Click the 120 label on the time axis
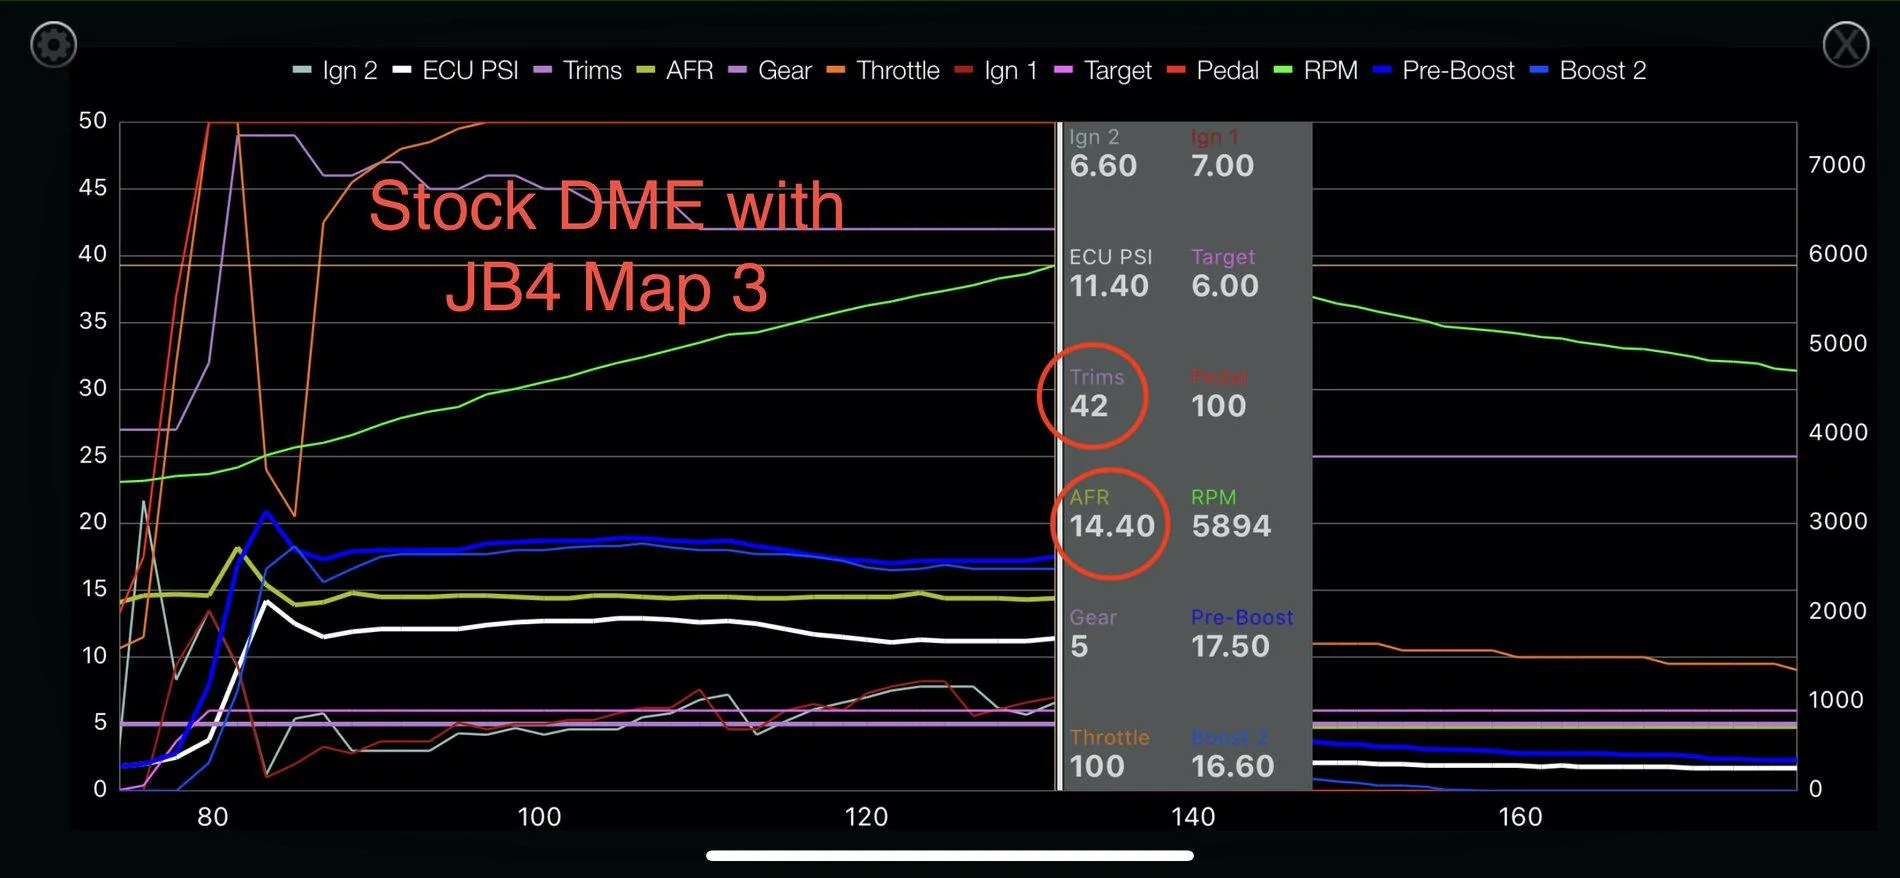This screenshot has width=1900, height=878. [866, 817]
